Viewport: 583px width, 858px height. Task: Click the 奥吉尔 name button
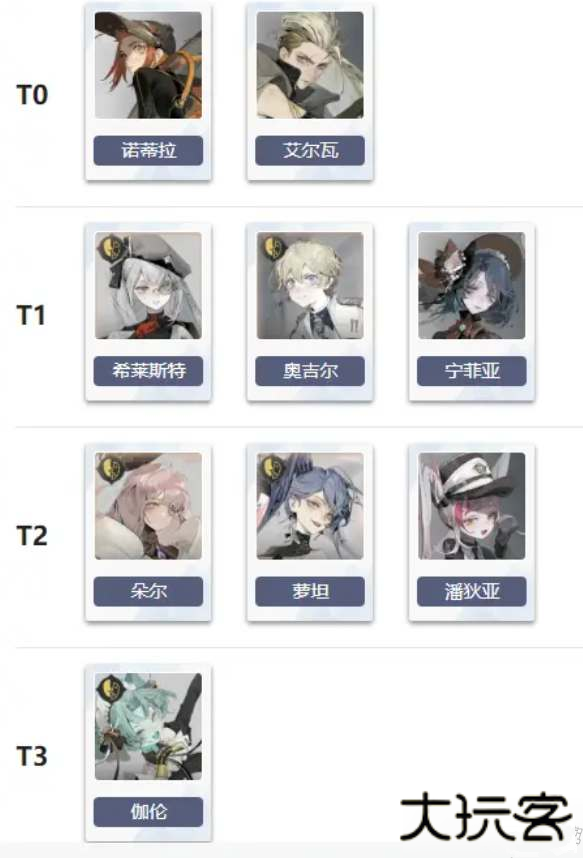coord(310,371)
